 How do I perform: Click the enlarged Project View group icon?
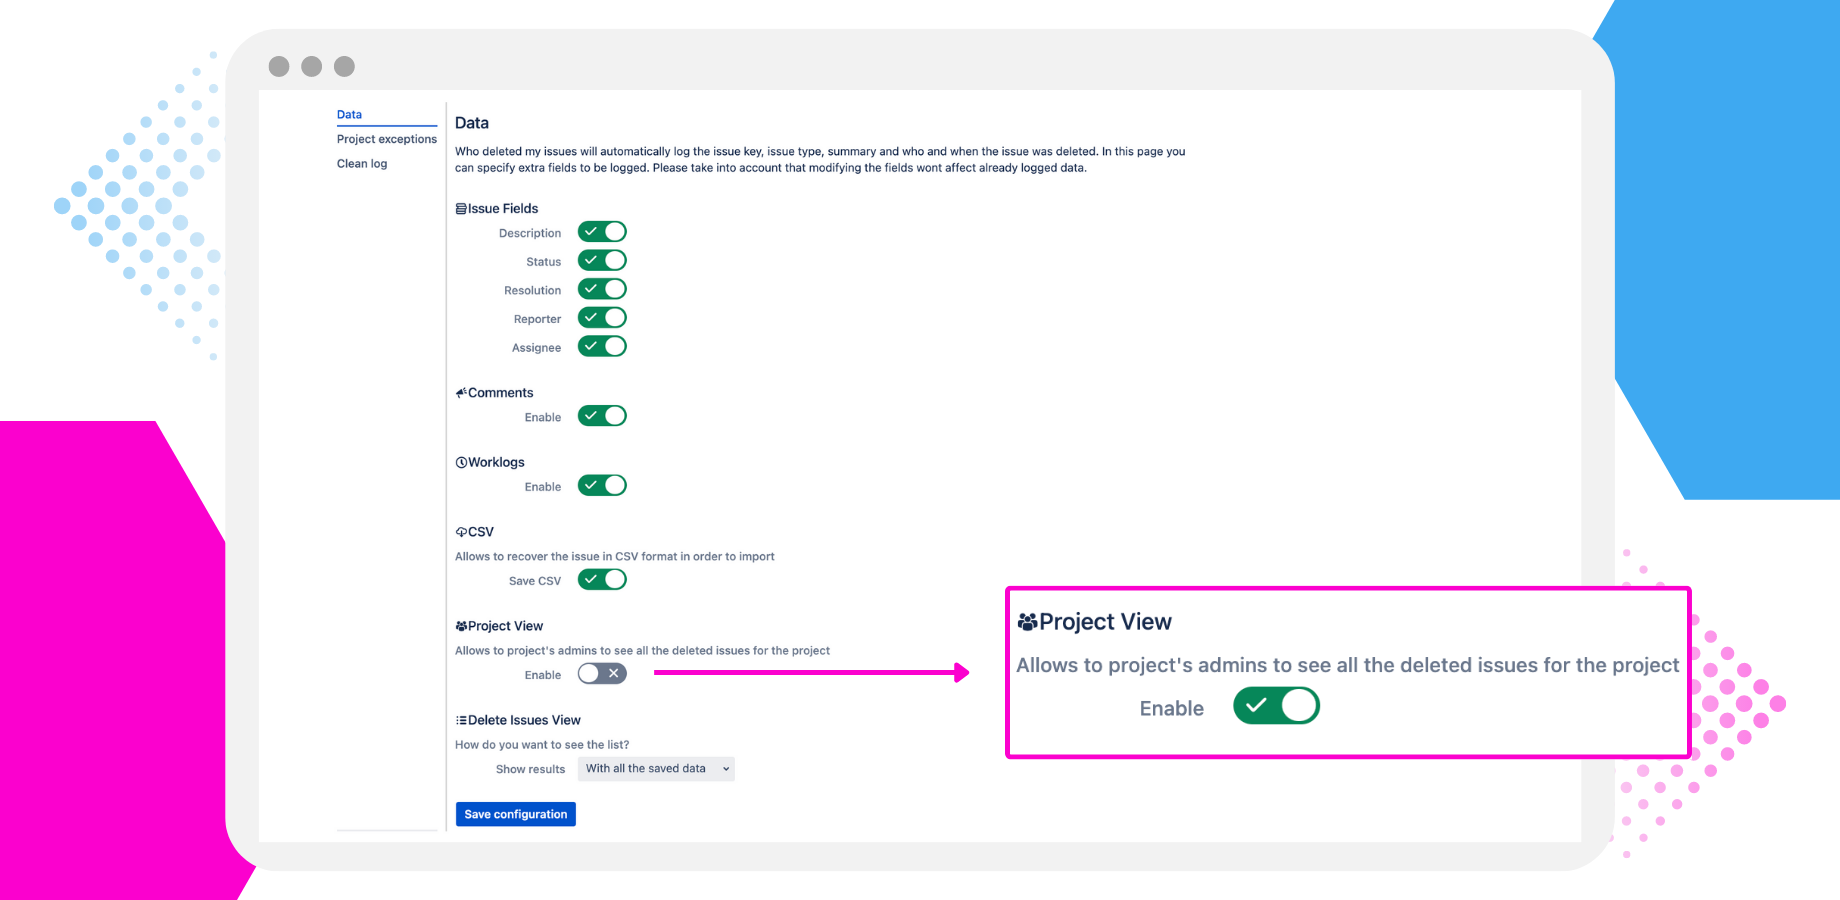pyautogui.click(x=1027, y=622)
